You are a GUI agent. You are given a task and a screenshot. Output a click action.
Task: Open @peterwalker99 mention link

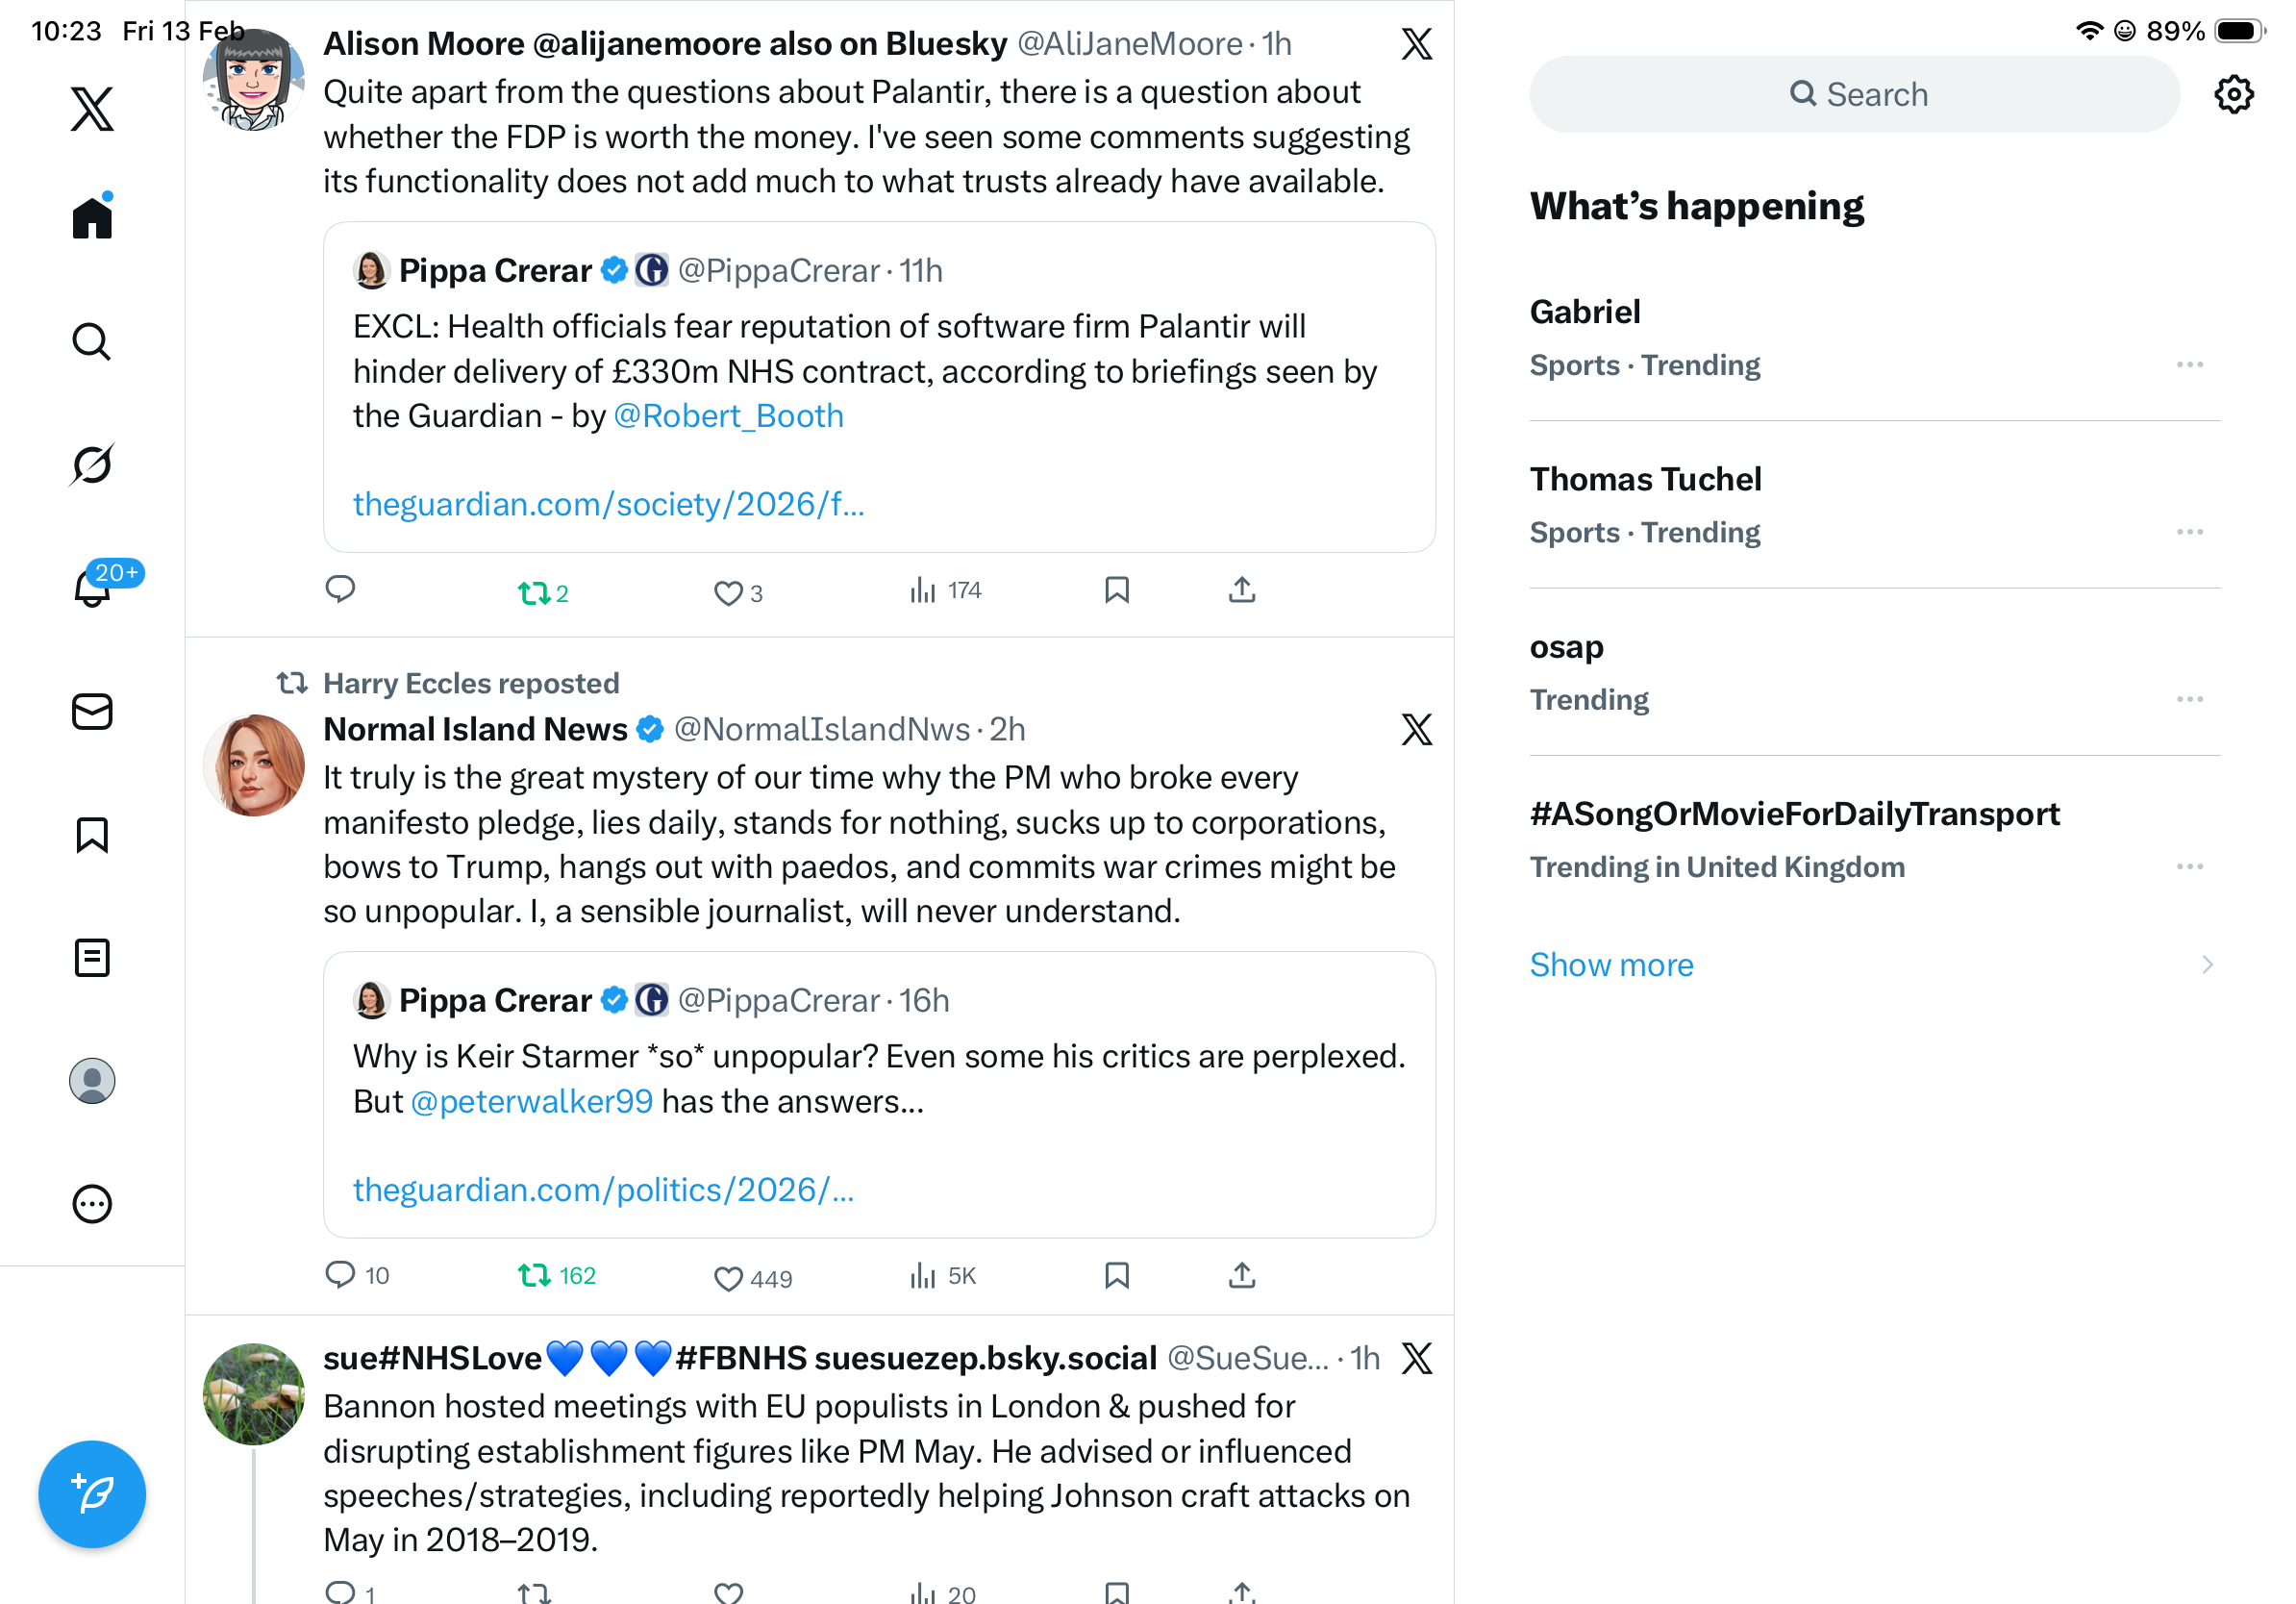pyautogui.click(x=532, y=1101)
